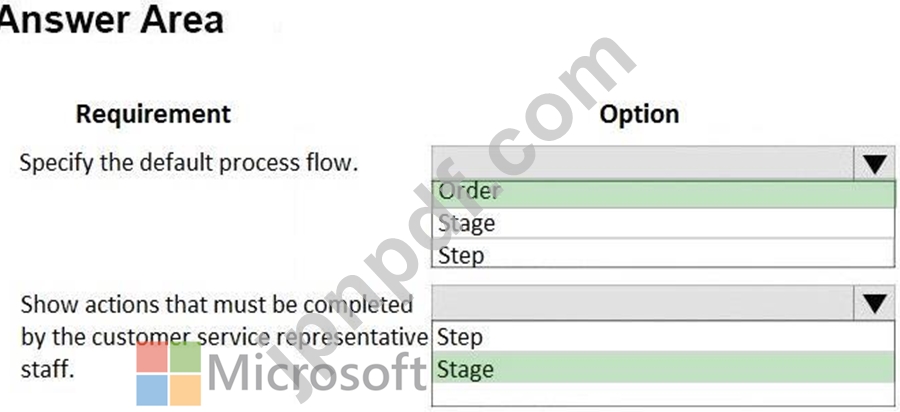
Task: Open dropdown arrow for default process flow
Action: [x=874, y=164]
